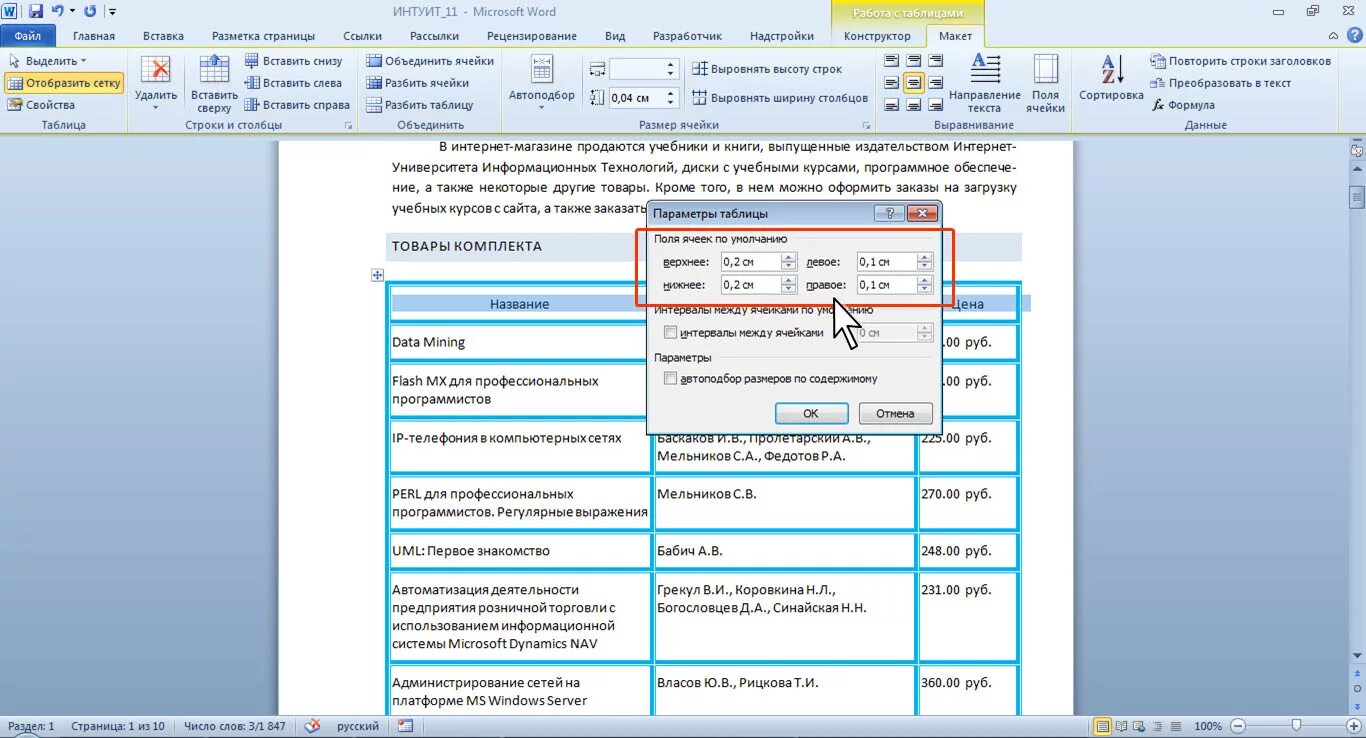Click Разбить таблицу split table
1366x738 pixels.
pyautogui.click(x=420, y=105)
